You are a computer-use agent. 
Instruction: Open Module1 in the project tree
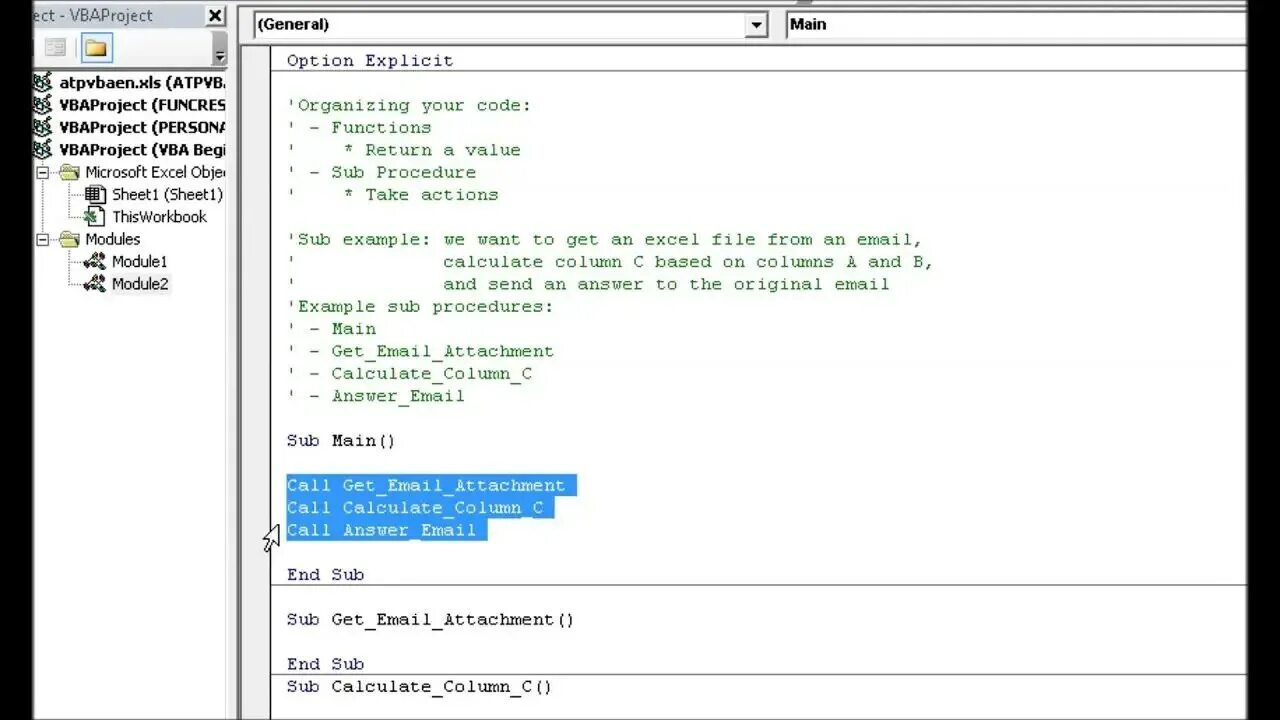pyautogui.click(x=139, y=261)
